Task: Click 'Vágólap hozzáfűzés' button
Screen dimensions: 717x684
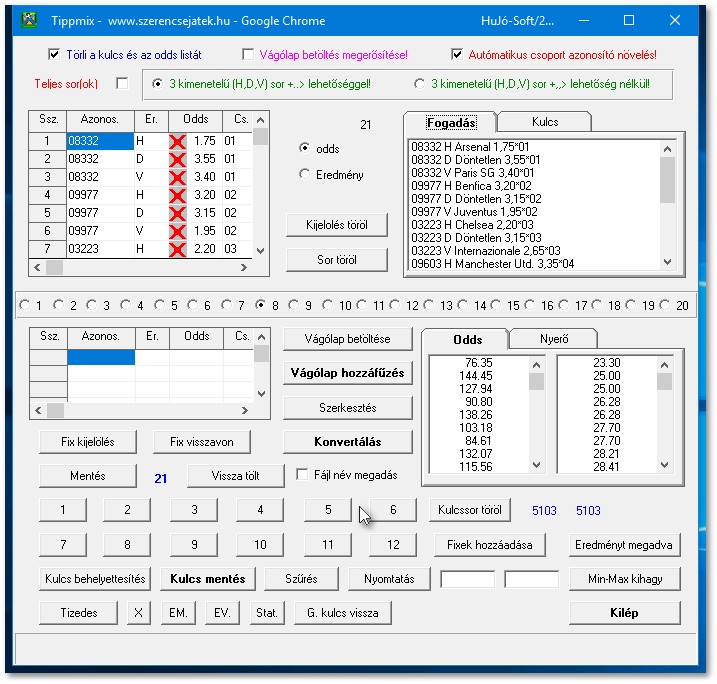Action: point(348,373)
